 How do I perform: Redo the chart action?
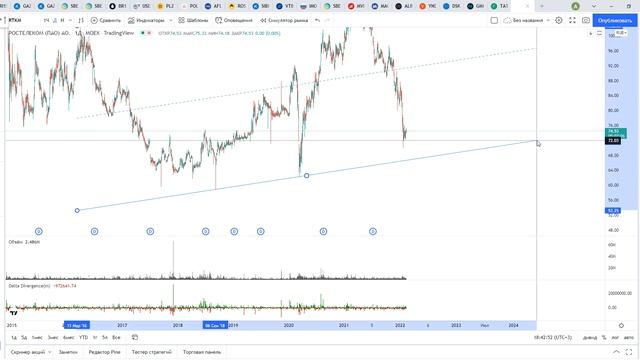click(327, 20)
